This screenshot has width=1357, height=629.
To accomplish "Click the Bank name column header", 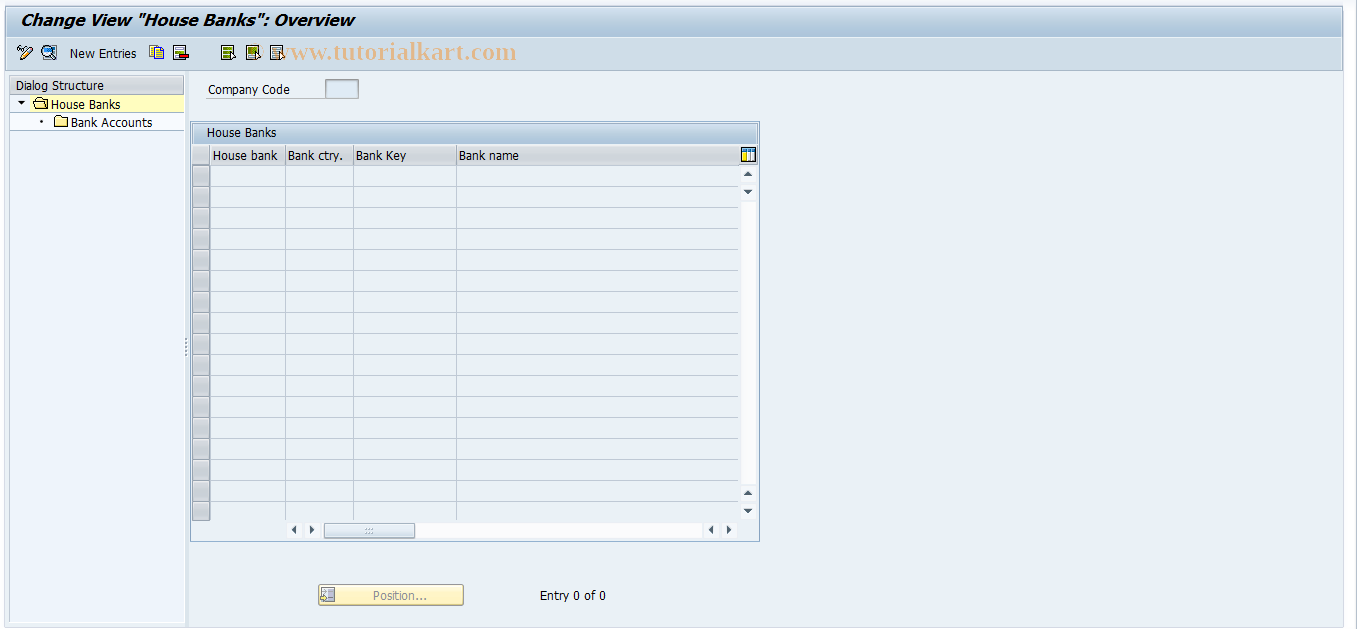I will tap(597, 155).
